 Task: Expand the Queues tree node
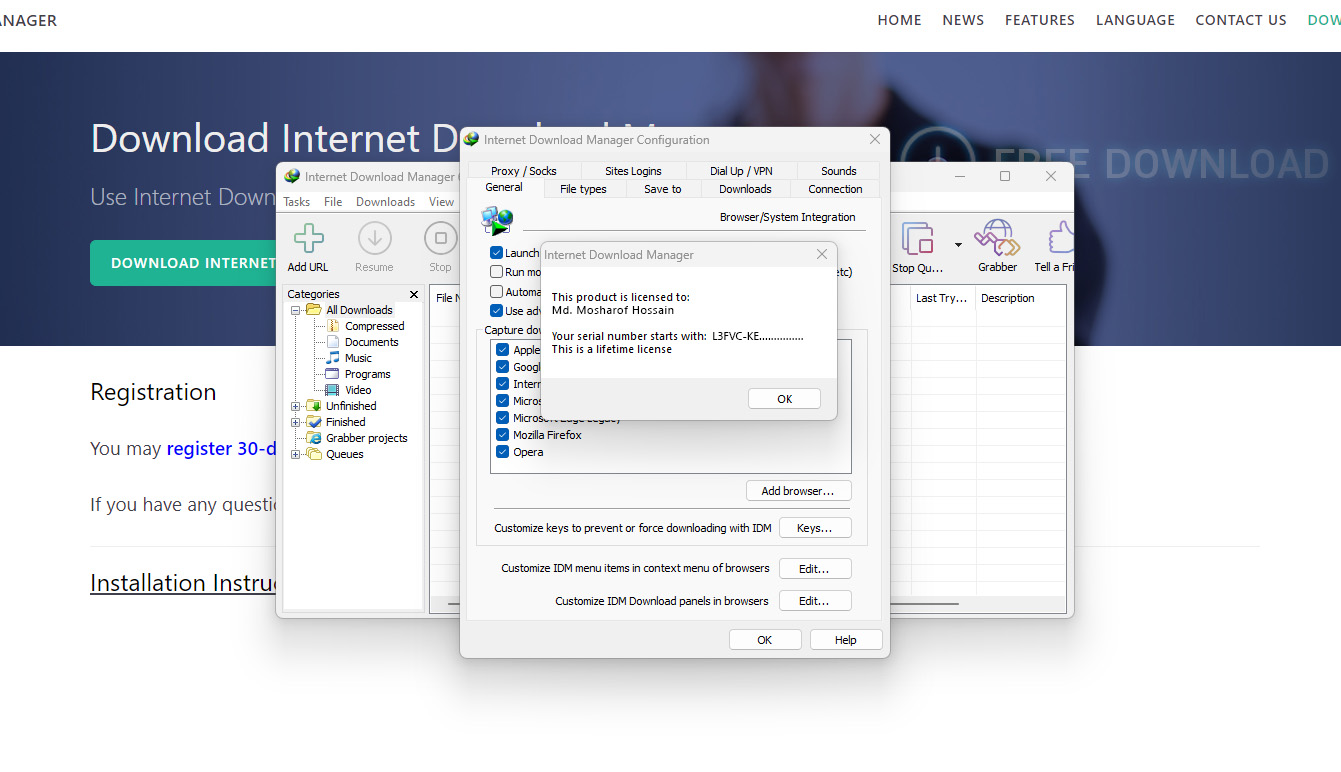tap(296, 454)
